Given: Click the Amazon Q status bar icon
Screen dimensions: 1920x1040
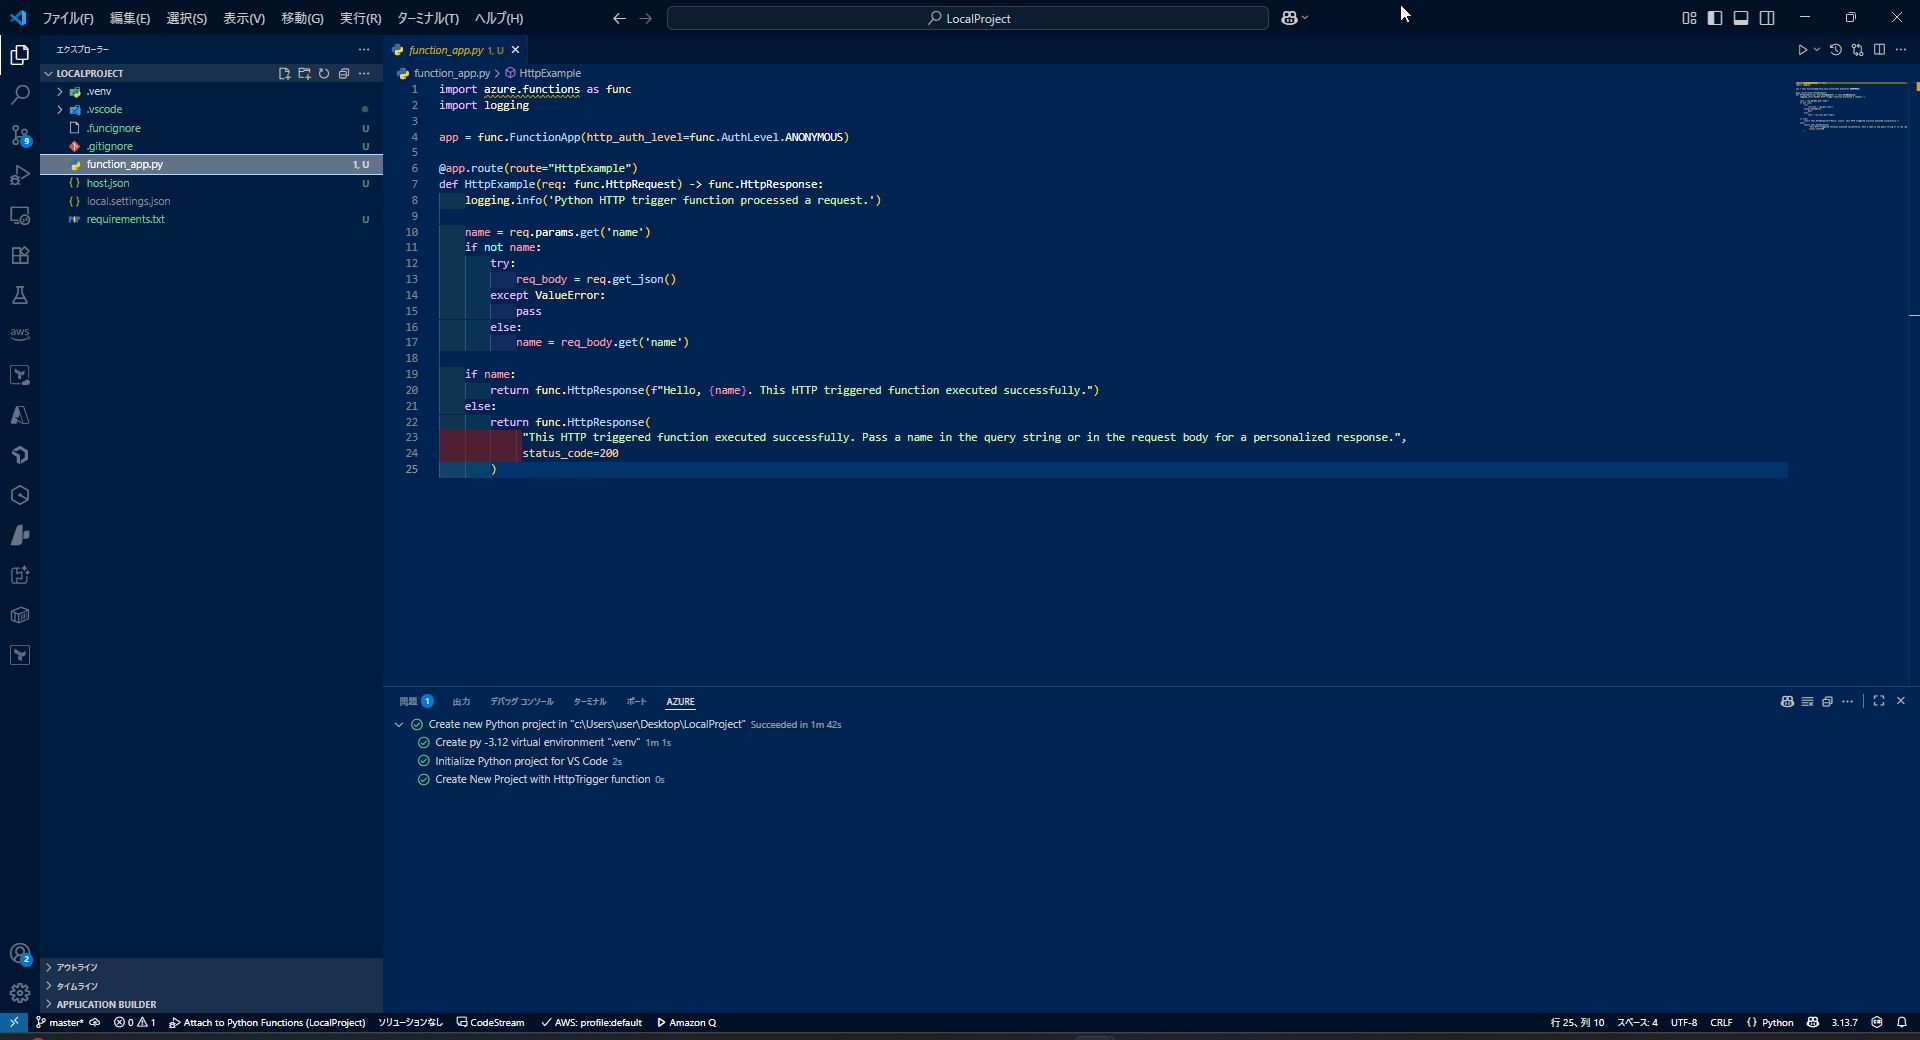Looking at the screenshot, I should (x=686, y=1022).
